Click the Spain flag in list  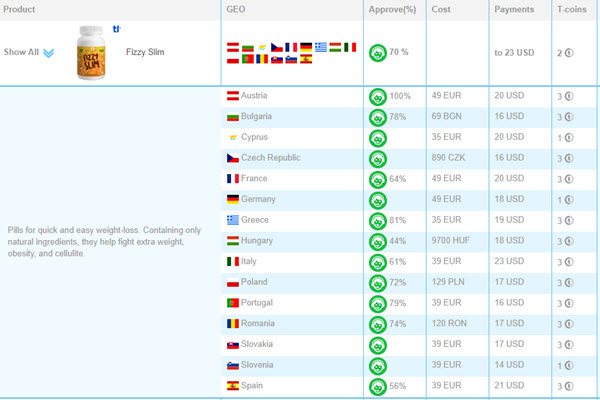click(x=233, y=385)
